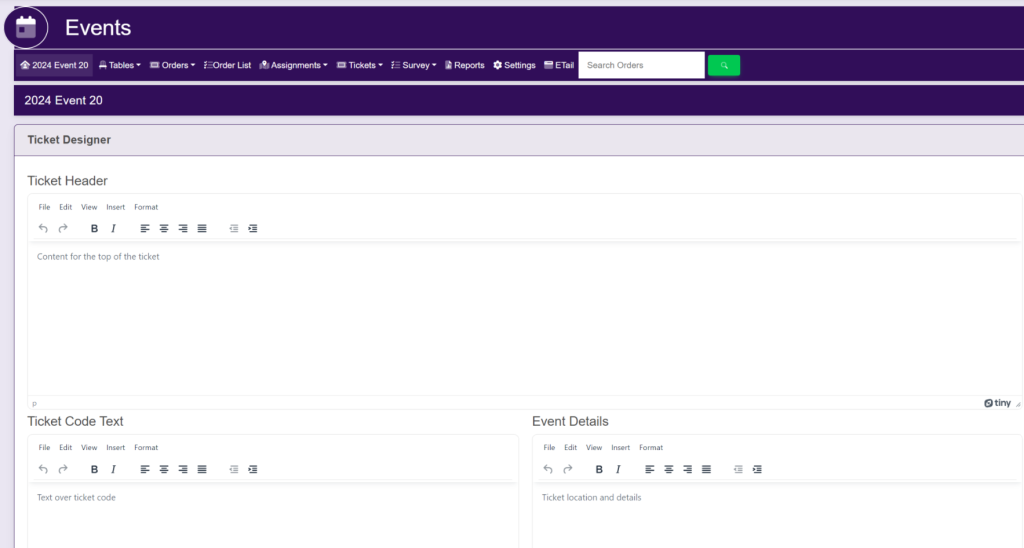Center align text in Ticket Header editor
1024x548 pixels.
(x=164, y=228)
